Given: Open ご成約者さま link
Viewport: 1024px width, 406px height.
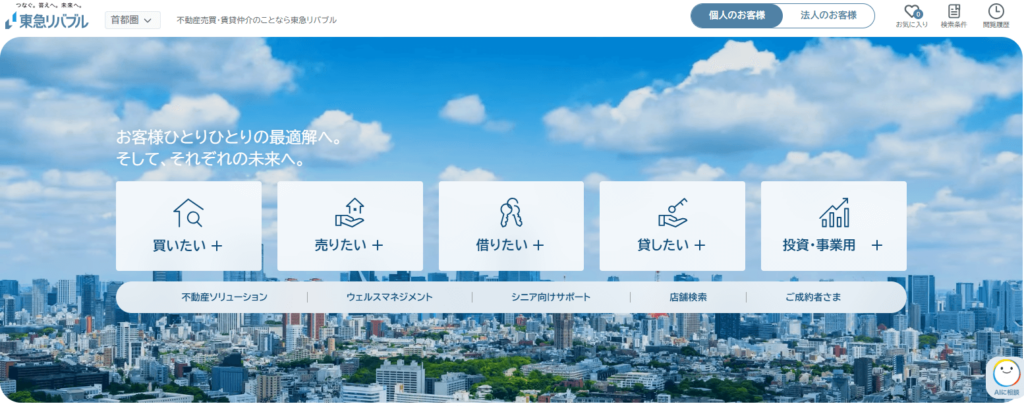Looking at the screenshot, I should coord(813,297).
